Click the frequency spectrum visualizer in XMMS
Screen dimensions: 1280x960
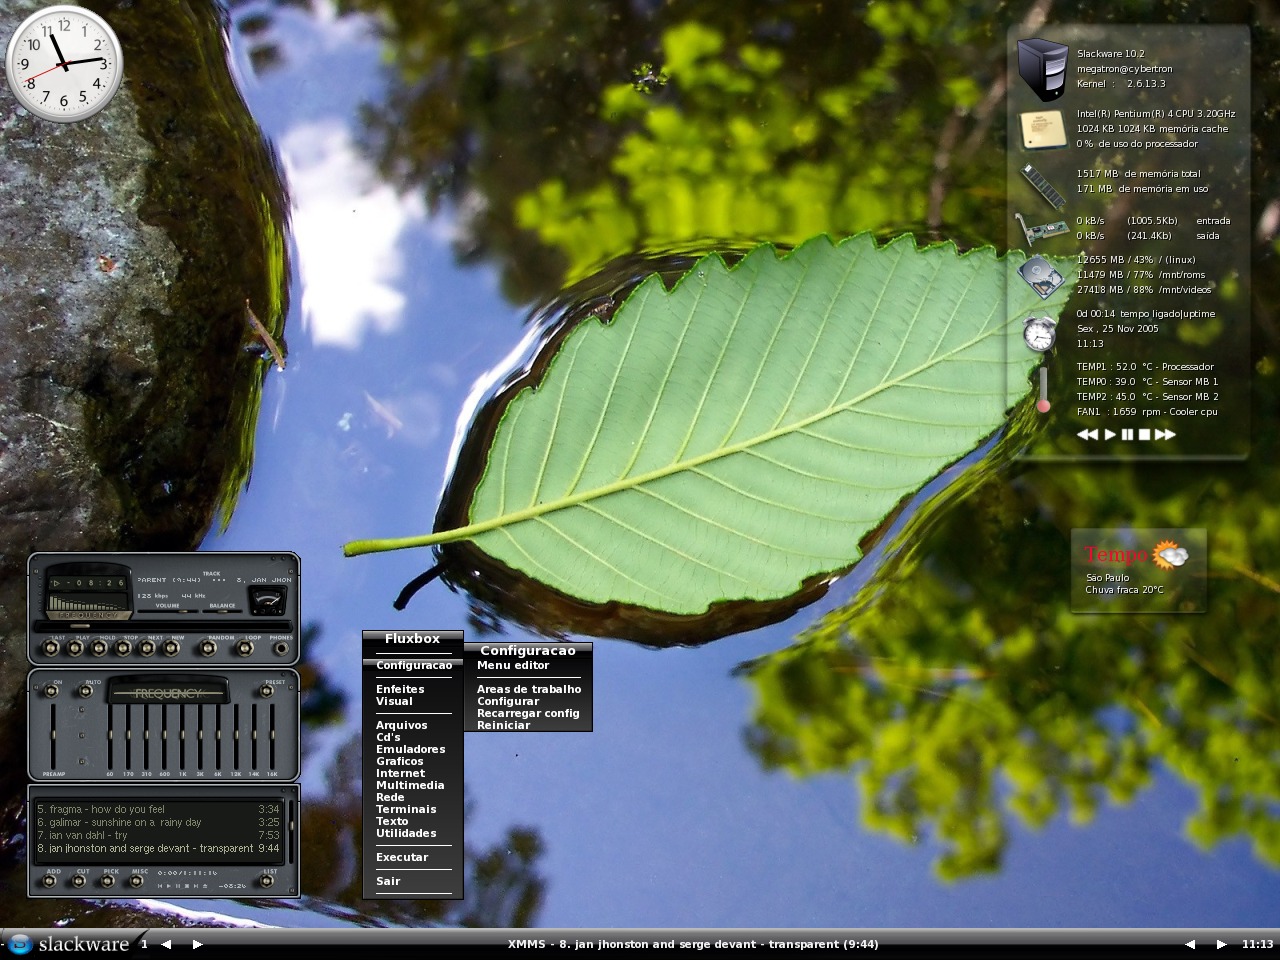point(89,602)
